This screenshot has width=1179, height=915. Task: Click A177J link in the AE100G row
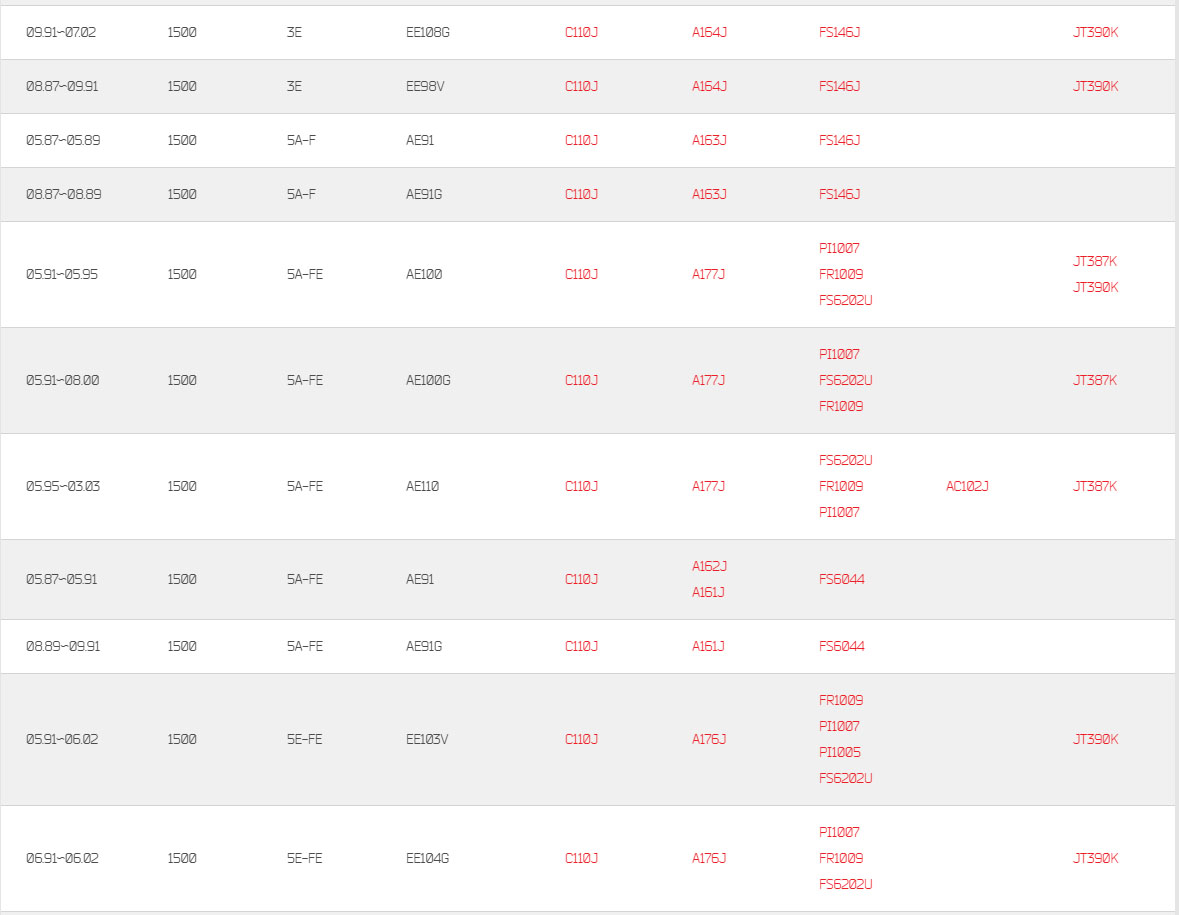[x=708, y=380]
